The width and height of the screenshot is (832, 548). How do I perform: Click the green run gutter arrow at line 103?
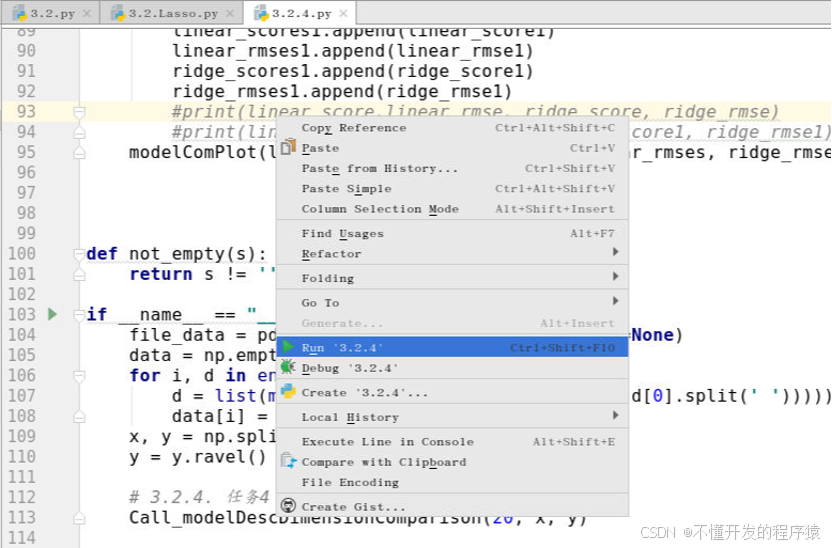pos(52,314)
